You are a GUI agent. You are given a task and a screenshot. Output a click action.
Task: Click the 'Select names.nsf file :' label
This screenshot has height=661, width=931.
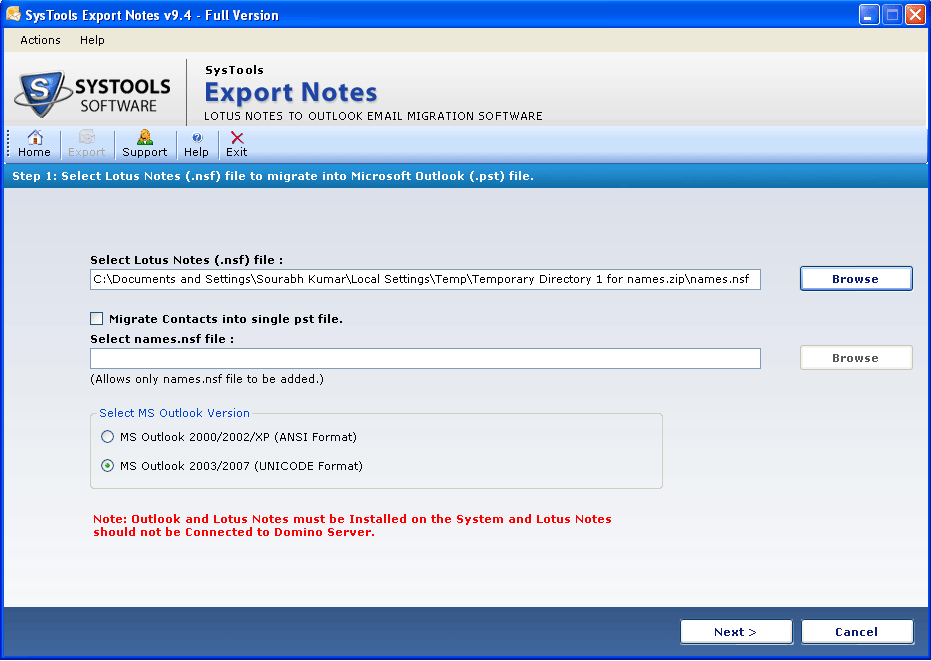(x=162, y=339)
